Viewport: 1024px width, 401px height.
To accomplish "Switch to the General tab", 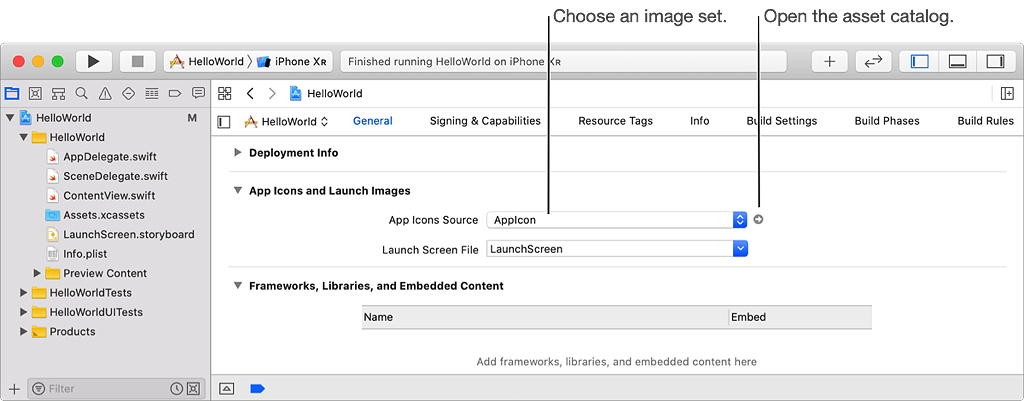I will coord(373,121).
